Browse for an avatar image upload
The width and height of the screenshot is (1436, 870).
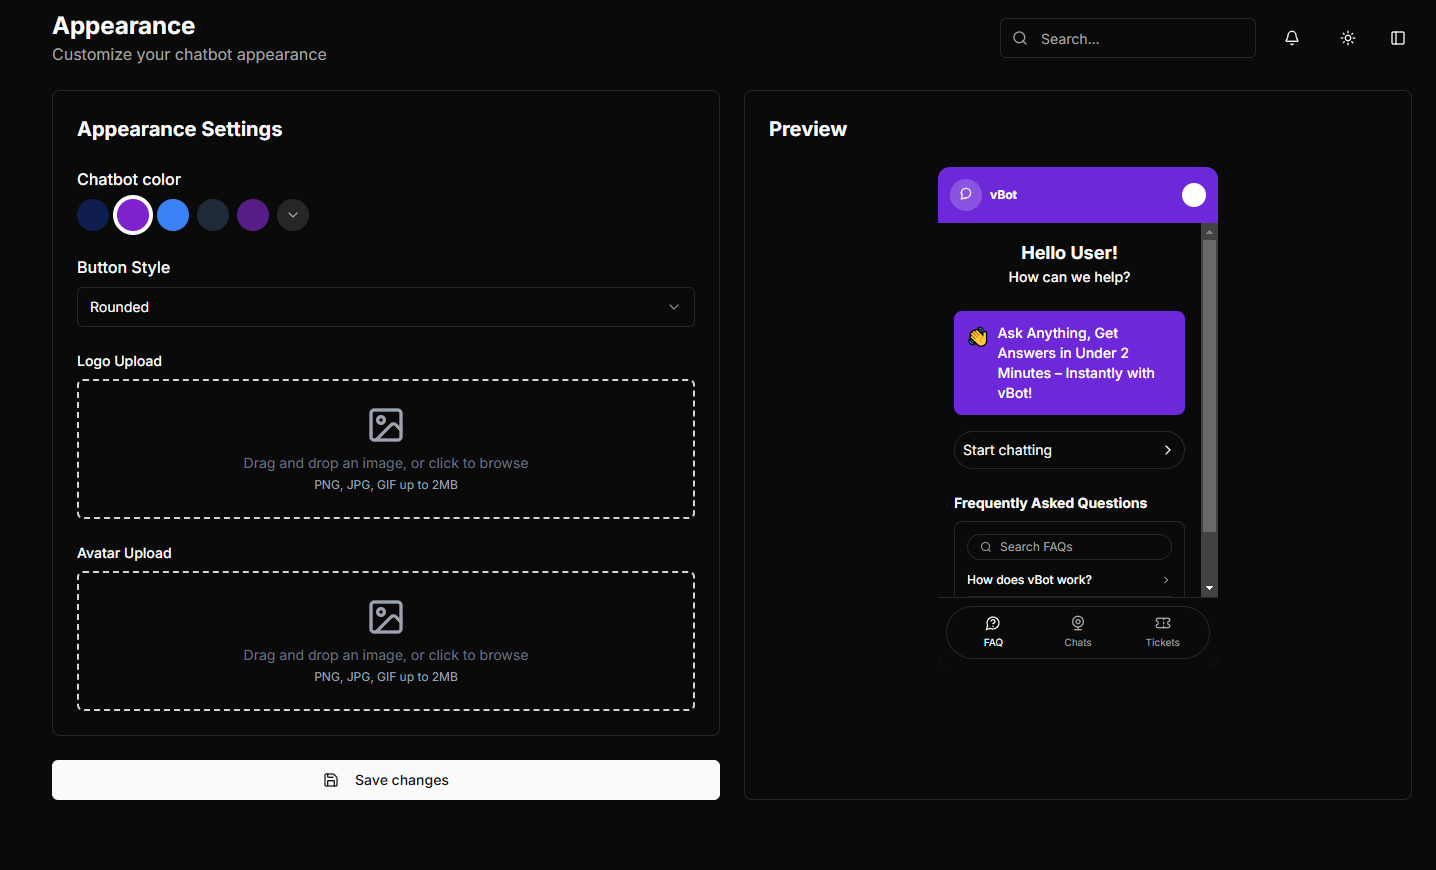(386, 641)
